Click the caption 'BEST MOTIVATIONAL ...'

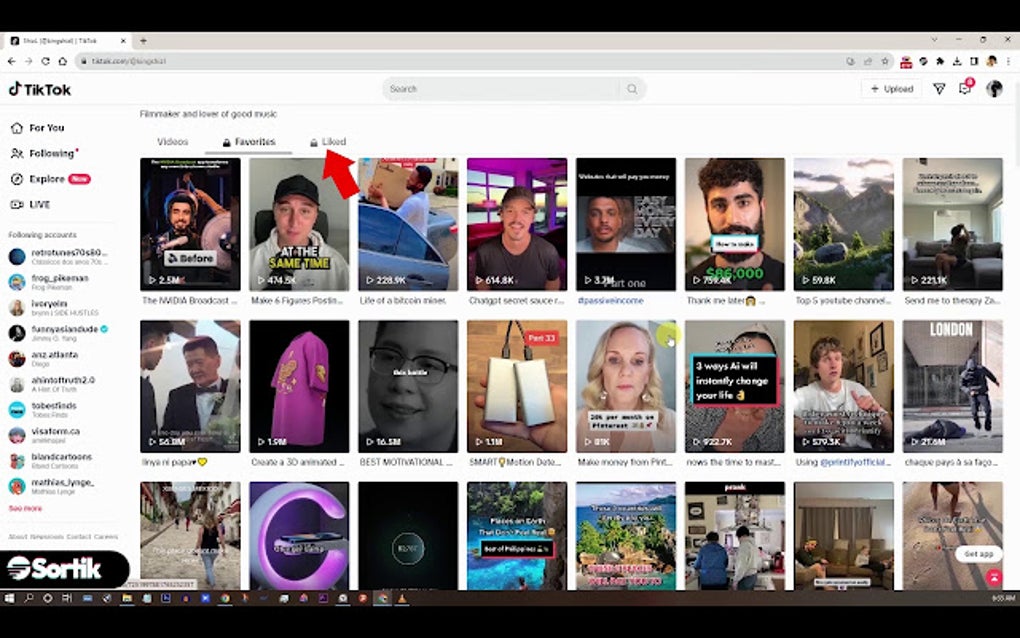(x=406, y=462)
